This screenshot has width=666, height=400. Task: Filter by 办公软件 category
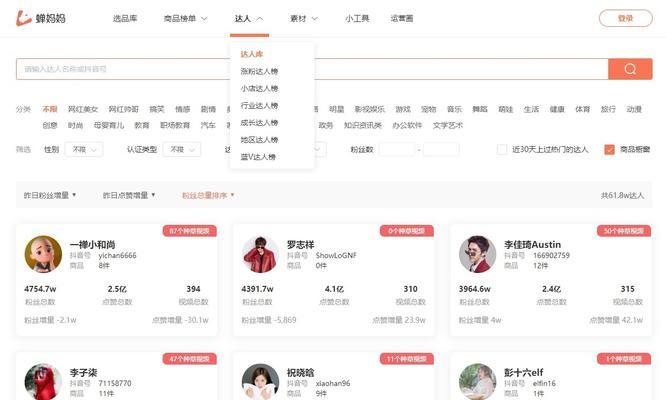(x=407, y=125)
